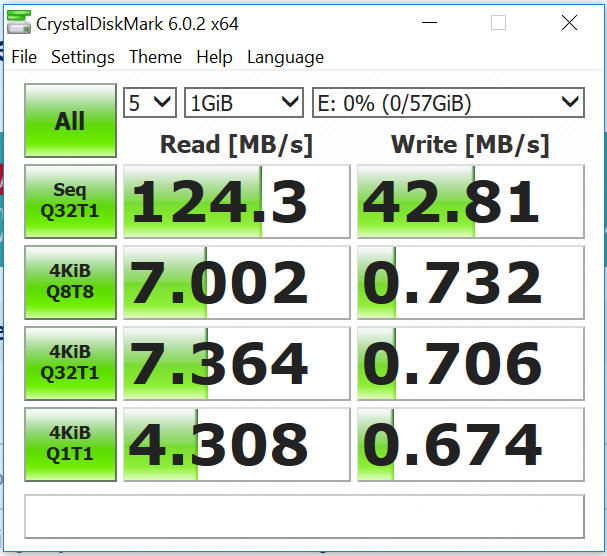Click the CrystalDiskMark app icon in title bar
This screenshot has height=556, width=607.
tap(19, 22)
